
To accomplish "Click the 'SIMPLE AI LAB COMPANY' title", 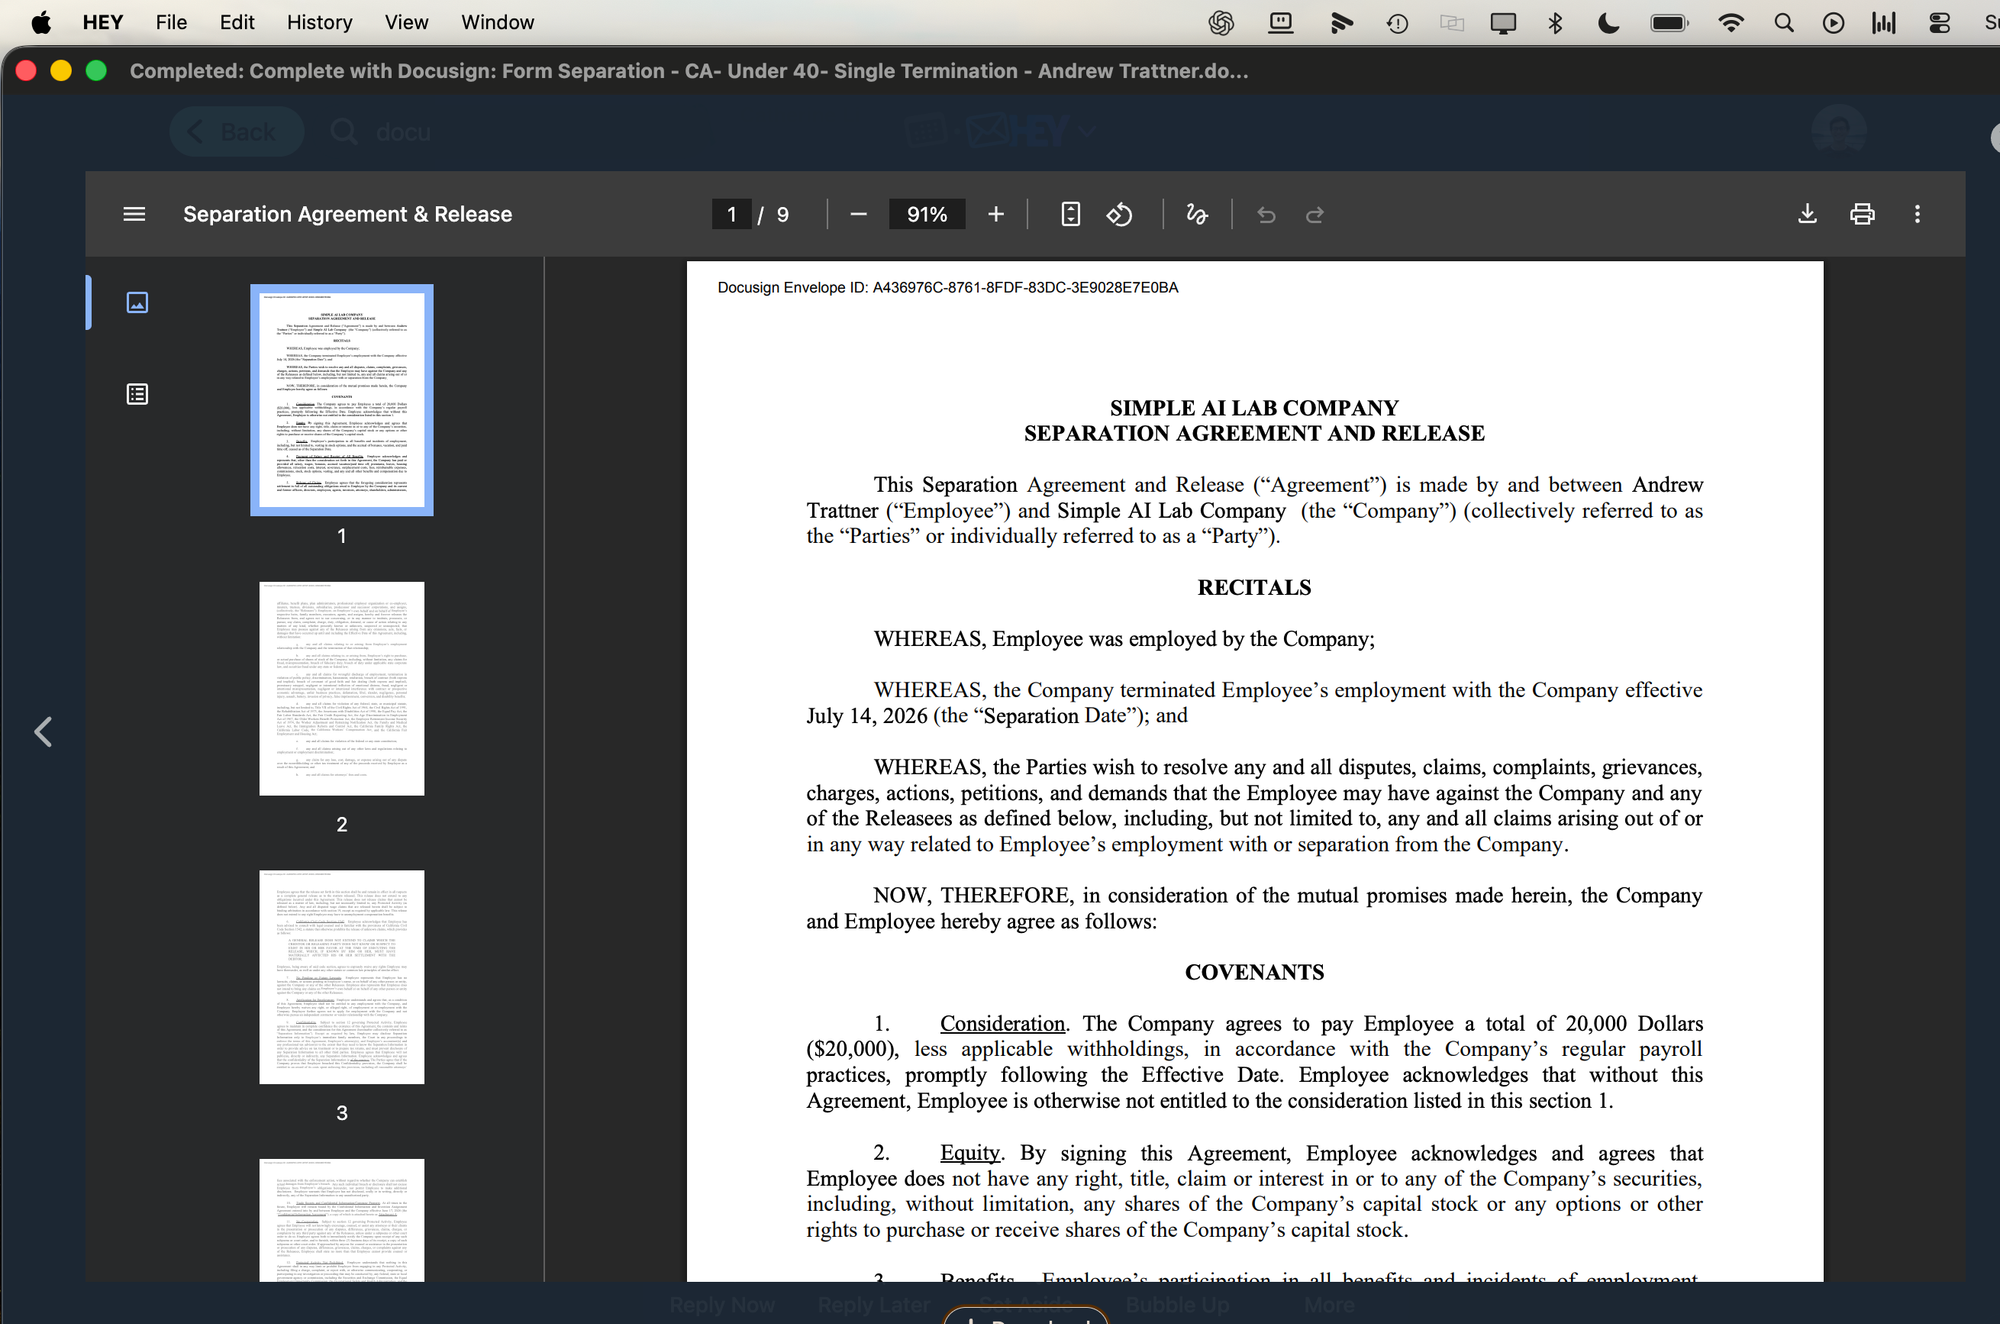I will pos(1254,408).
